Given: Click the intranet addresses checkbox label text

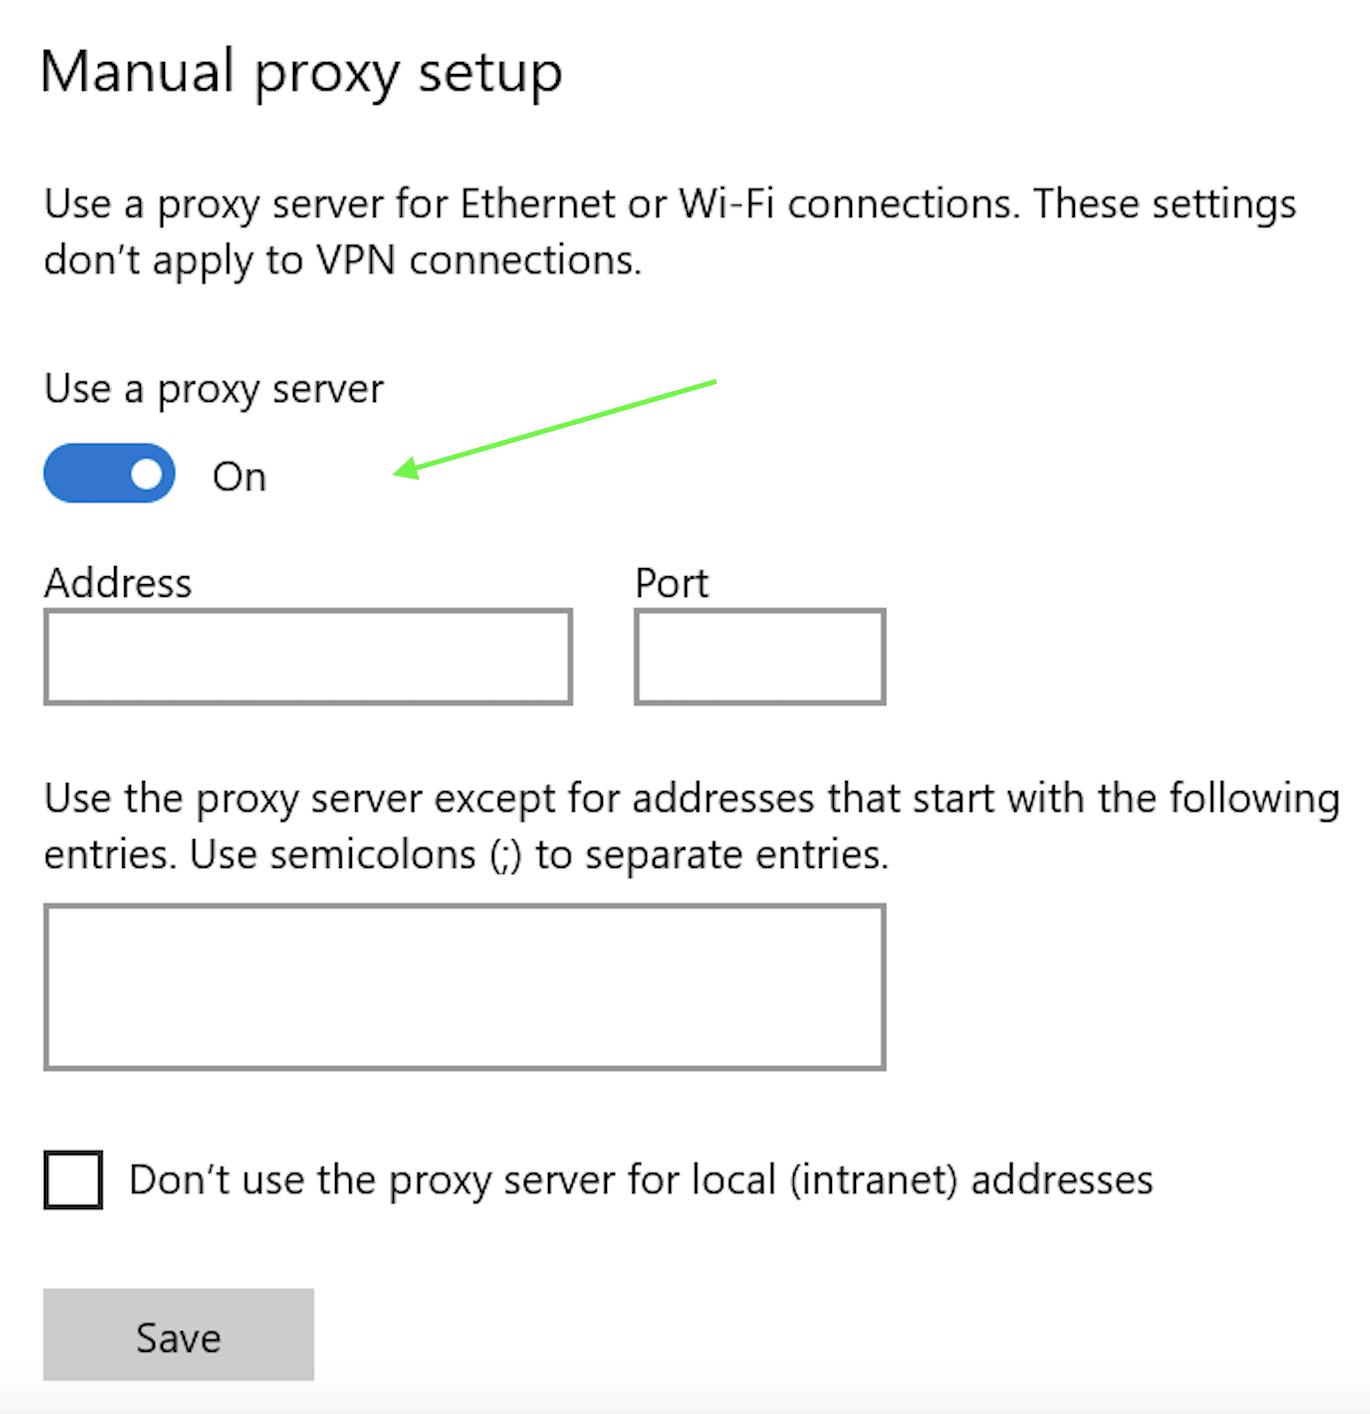Looking at the screenshot, I should pos(640,1180).
